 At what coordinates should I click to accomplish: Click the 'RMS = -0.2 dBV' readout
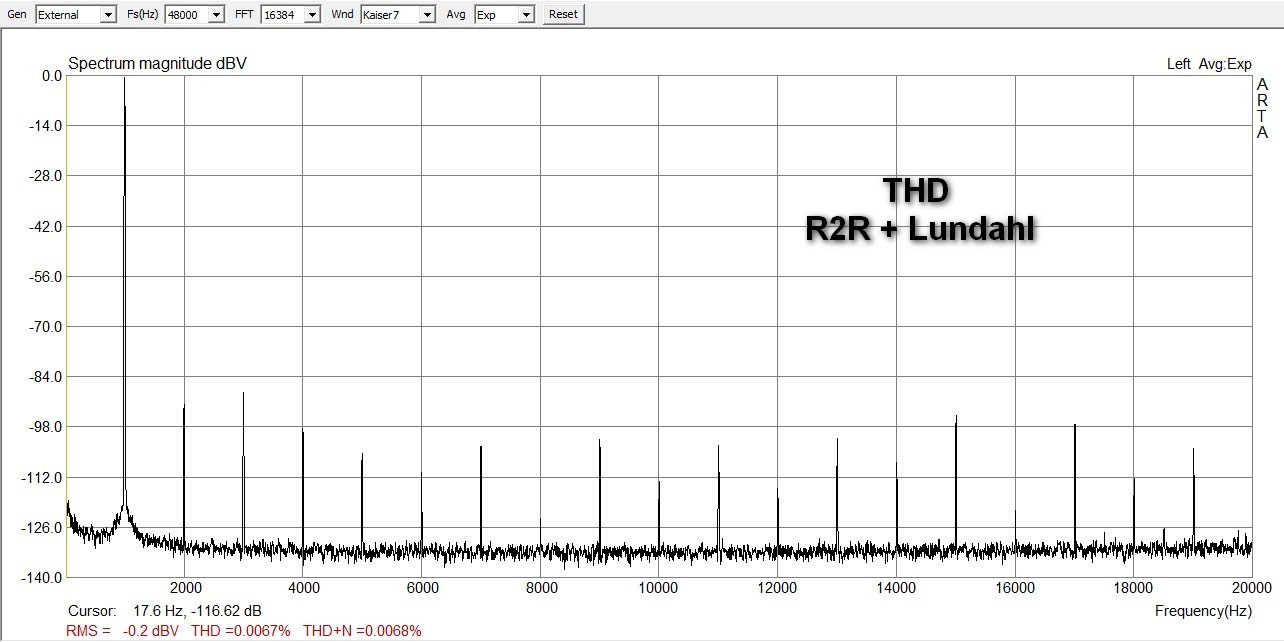pyautogui.click(x=122, y=630)
